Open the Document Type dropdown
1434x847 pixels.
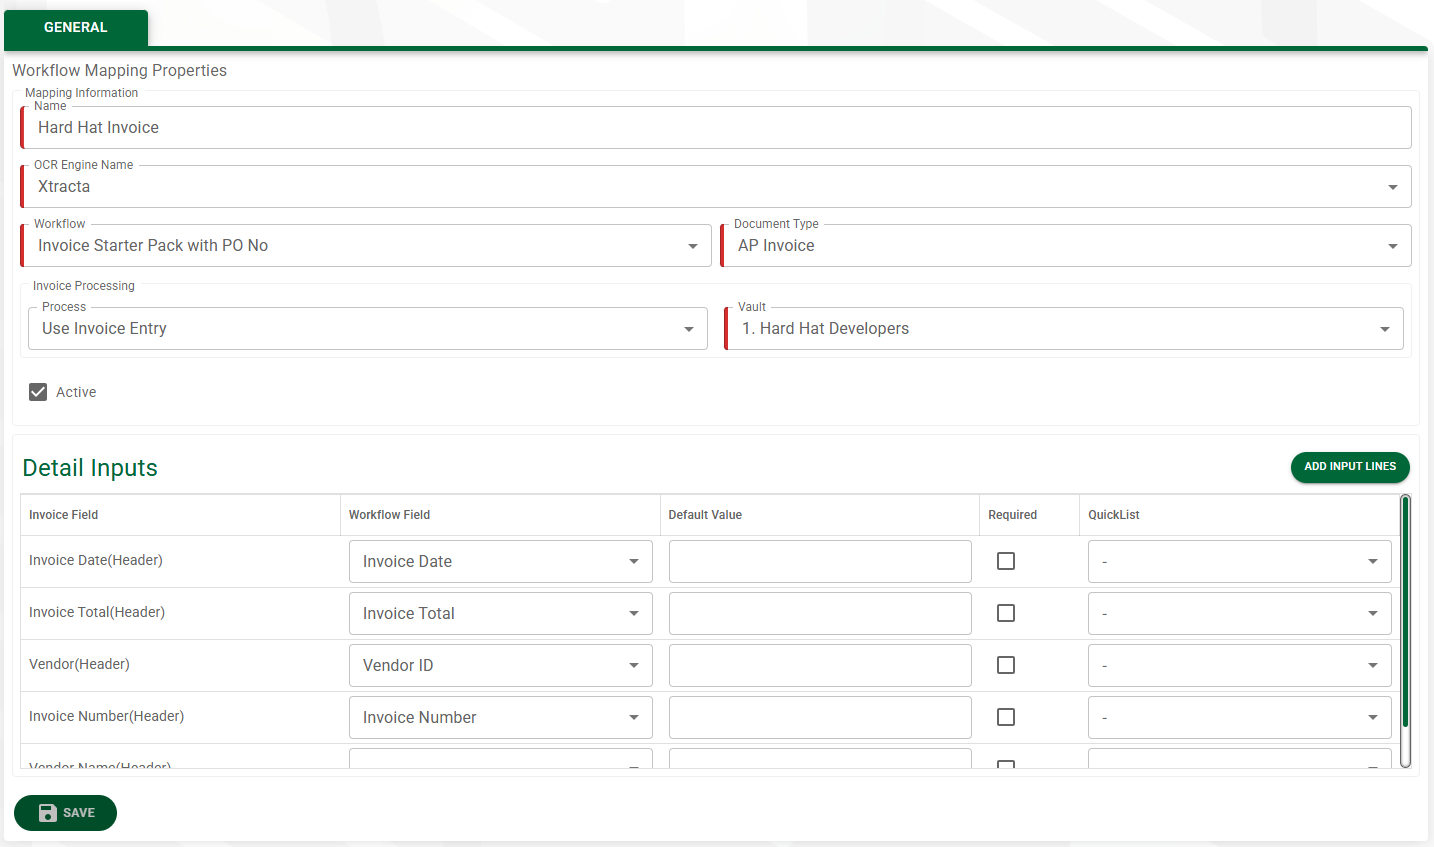(1066, 246)
